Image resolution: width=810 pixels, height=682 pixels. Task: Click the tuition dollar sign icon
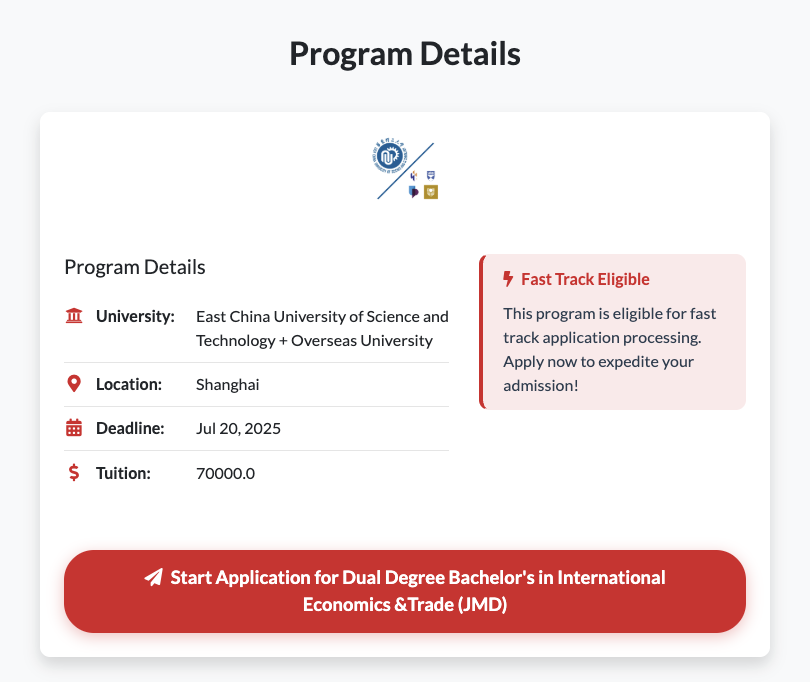tap(74, 473)
